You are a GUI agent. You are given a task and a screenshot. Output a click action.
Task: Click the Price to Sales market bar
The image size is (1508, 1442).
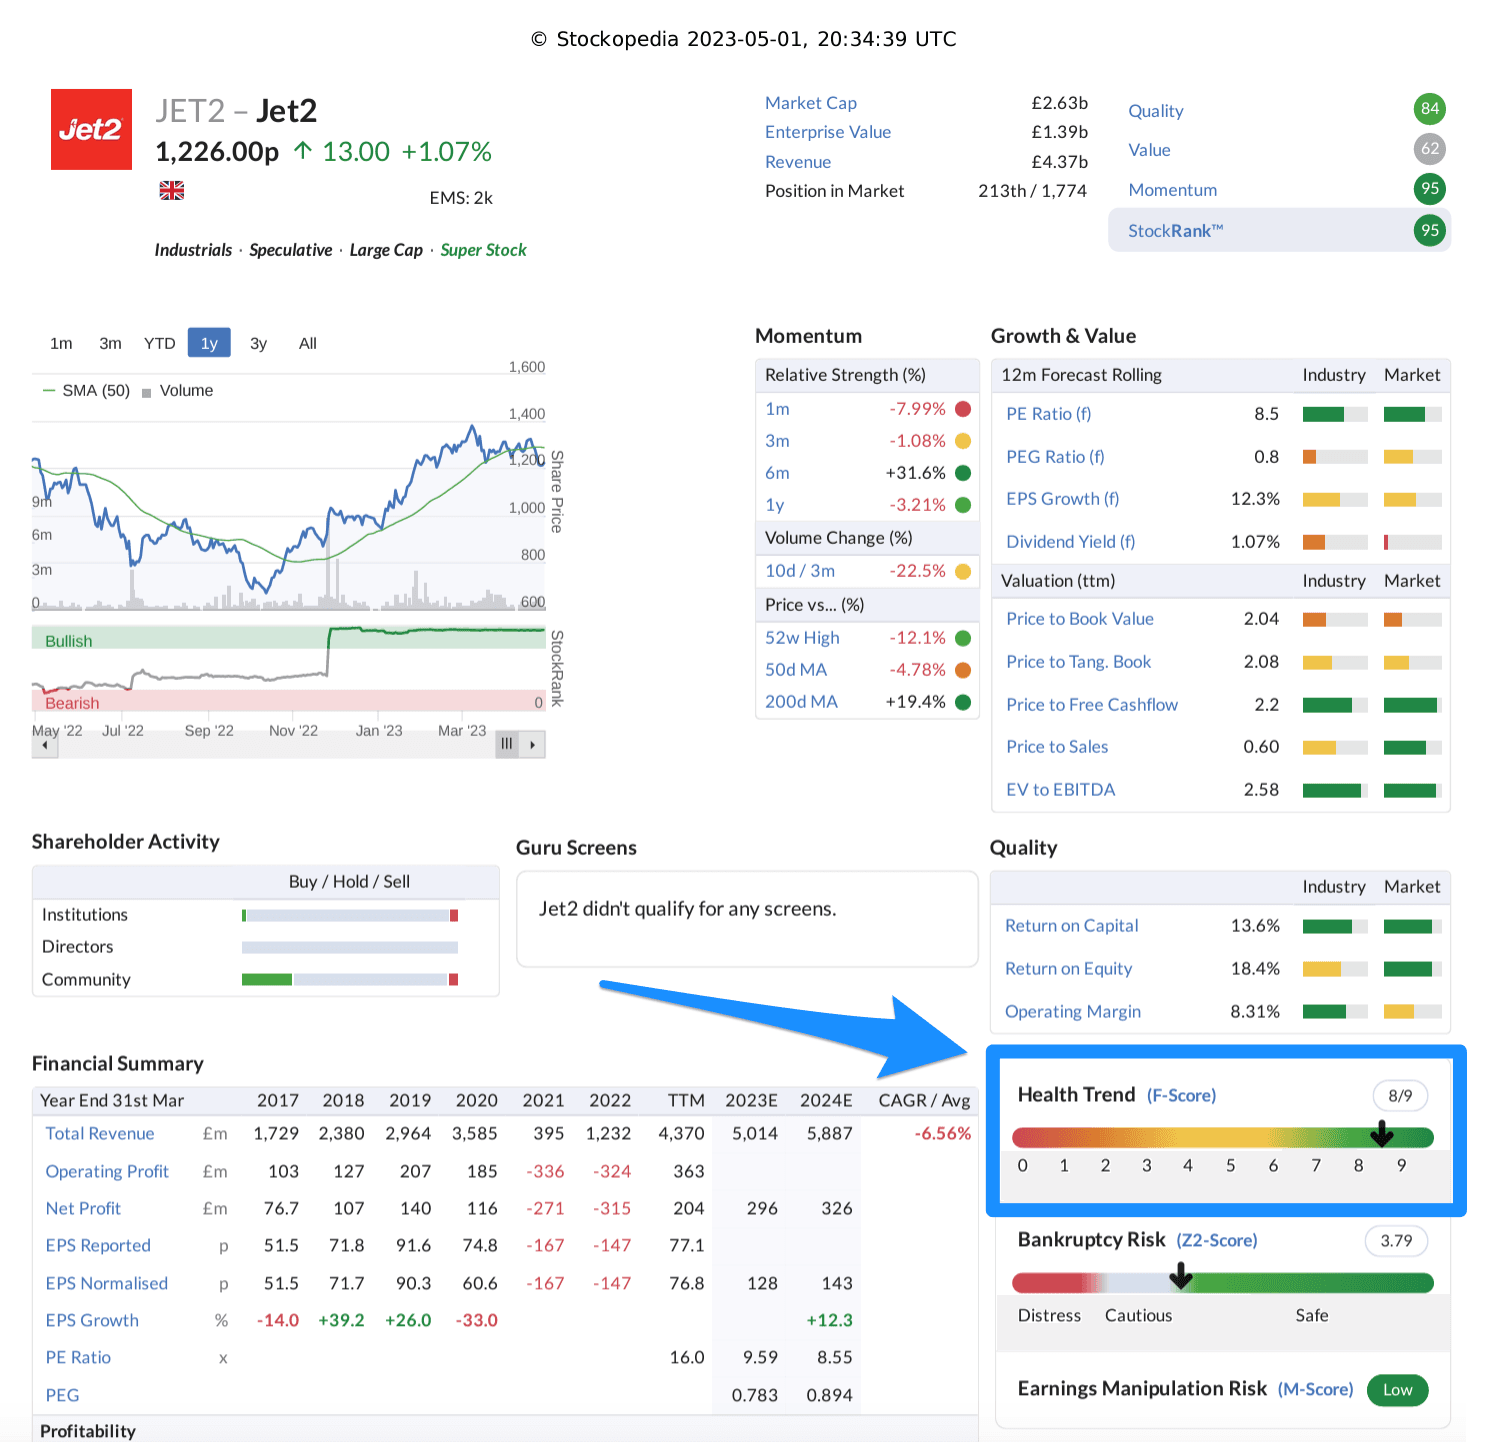1413,747
